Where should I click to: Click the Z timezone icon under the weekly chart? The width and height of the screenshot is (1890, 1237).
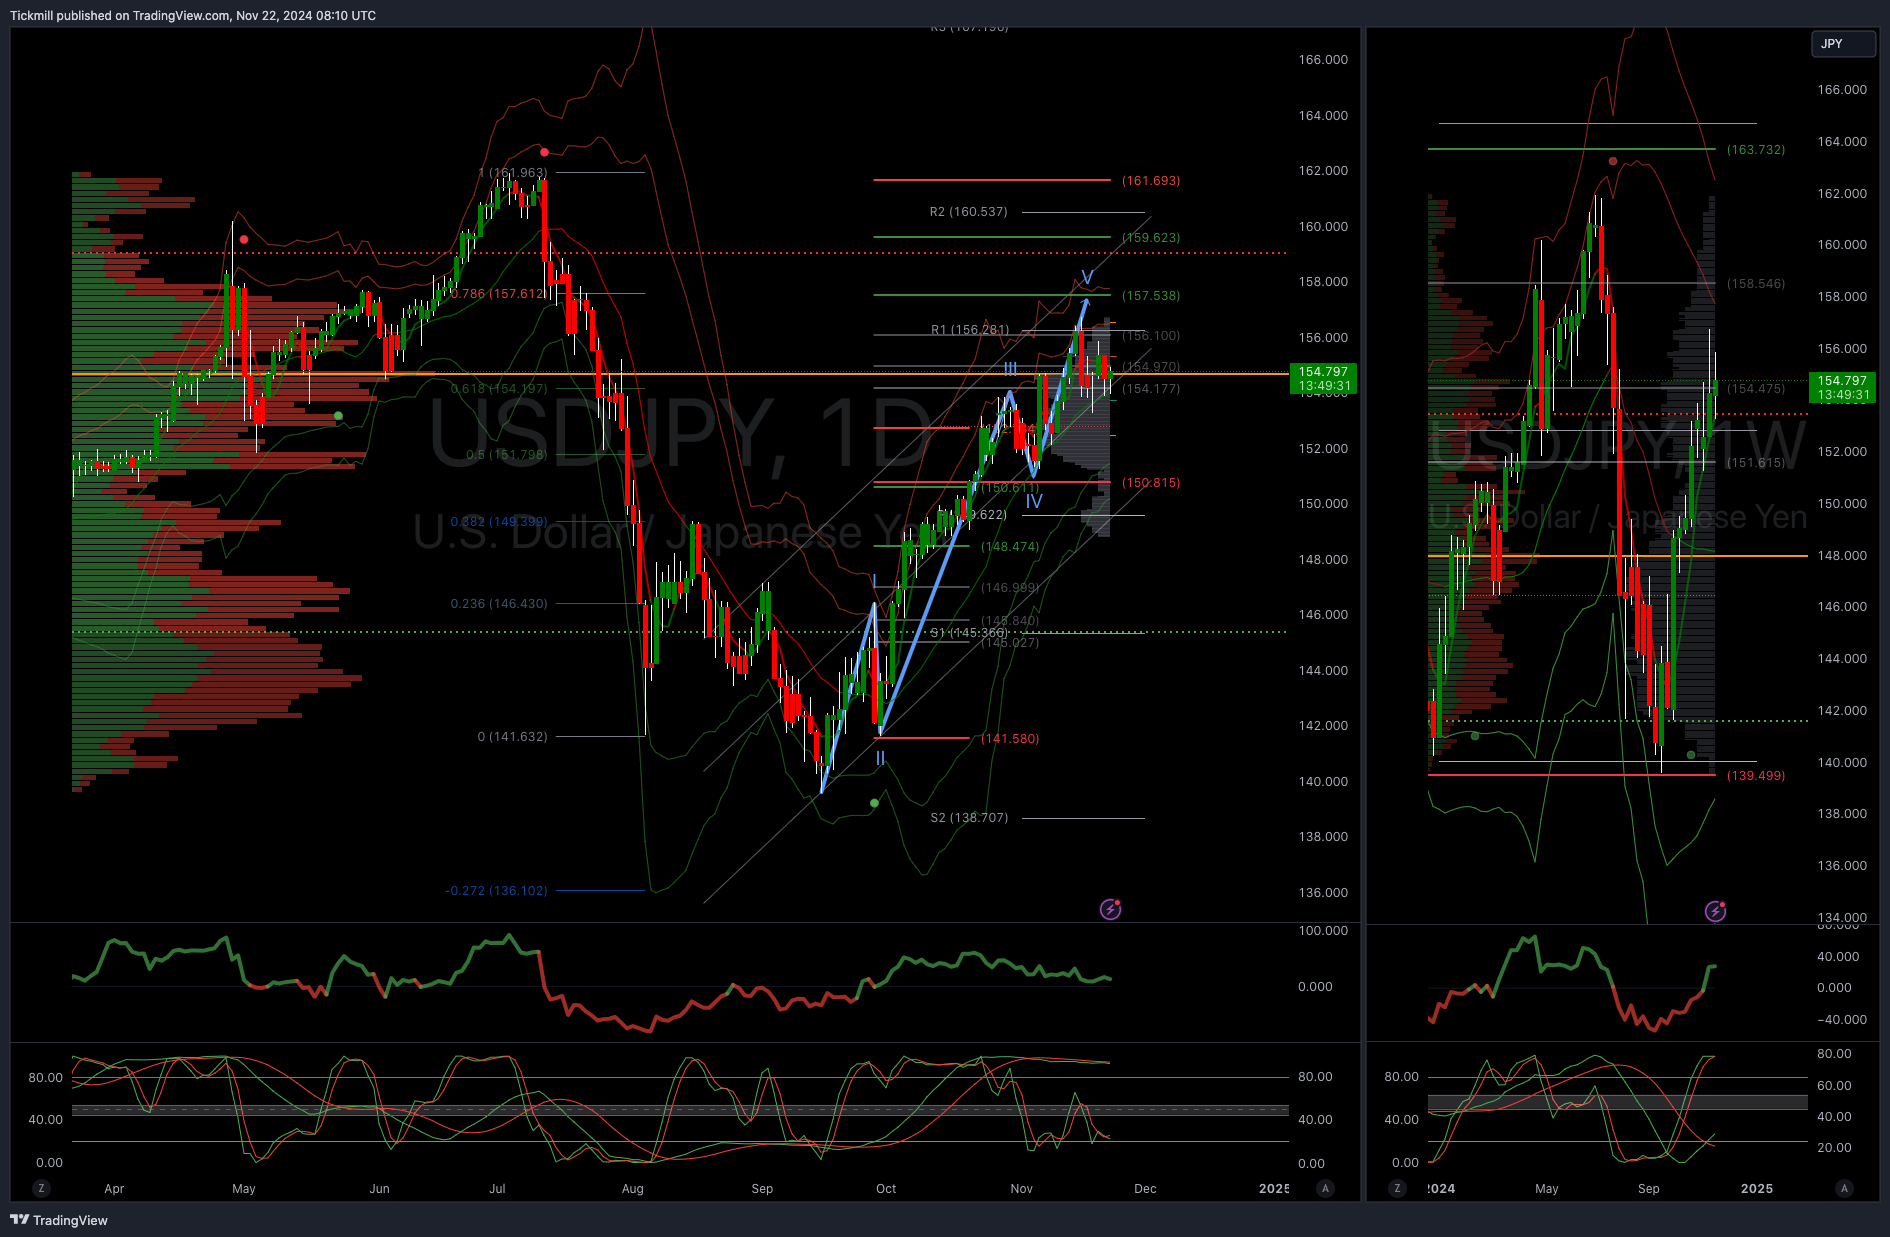click(1397, 1188)
